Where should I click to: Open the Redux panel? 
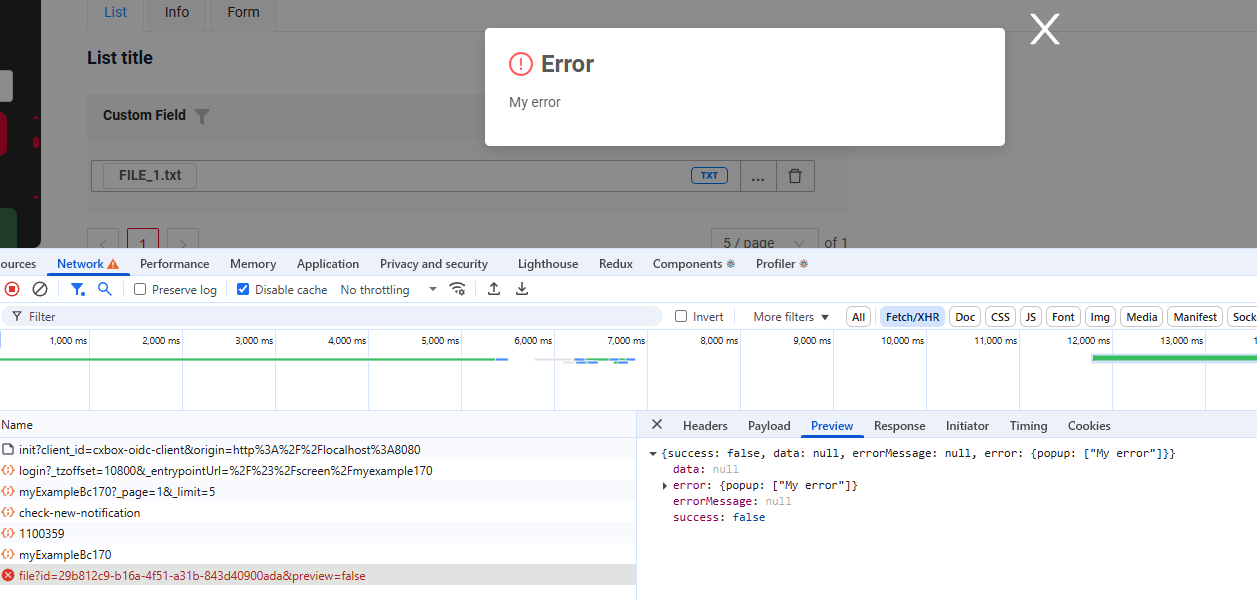[616, 264]
